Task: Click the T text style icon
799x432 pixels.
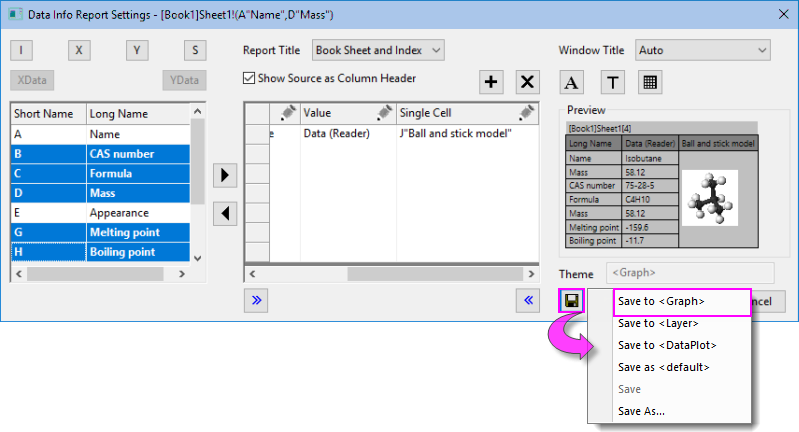Action: tap(612, 82)
